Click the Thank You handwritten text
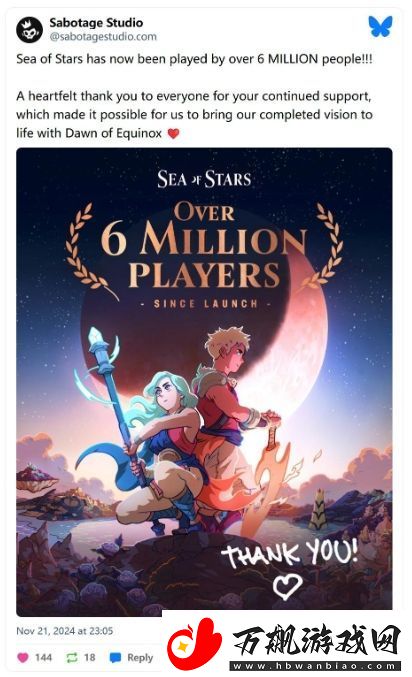The image size is (412, 677). coord(290,553)
